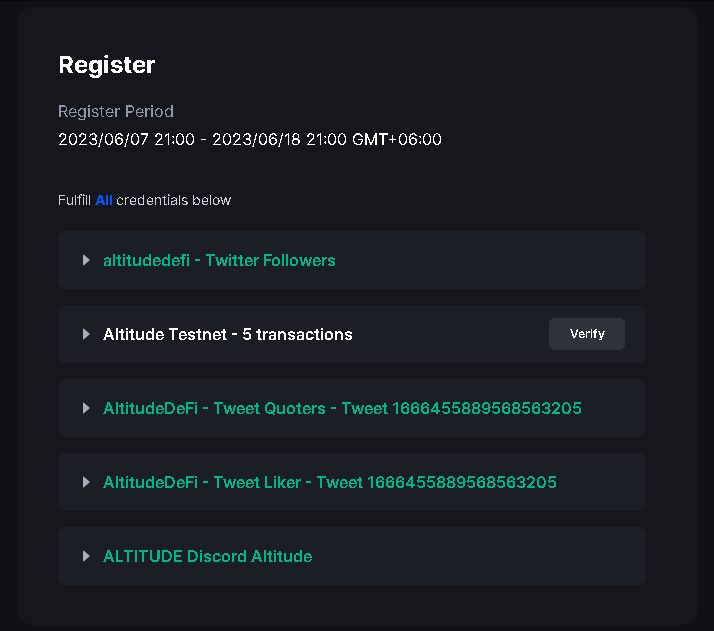
Task: Expand ALTITUDE Discord Altitude disclosure triangle
Action: tap(86, 556)
